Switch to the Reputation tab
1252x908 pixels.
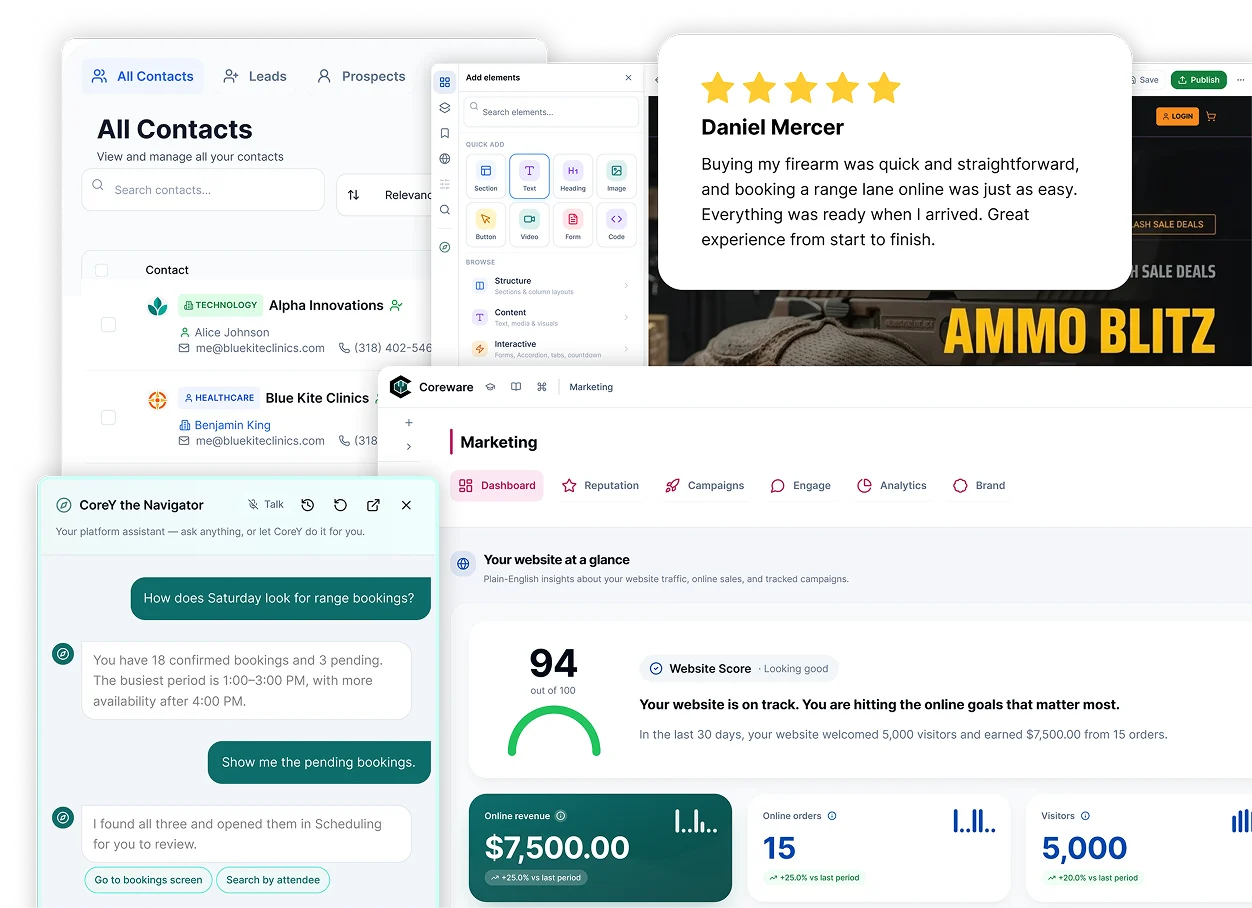(600, 485)
